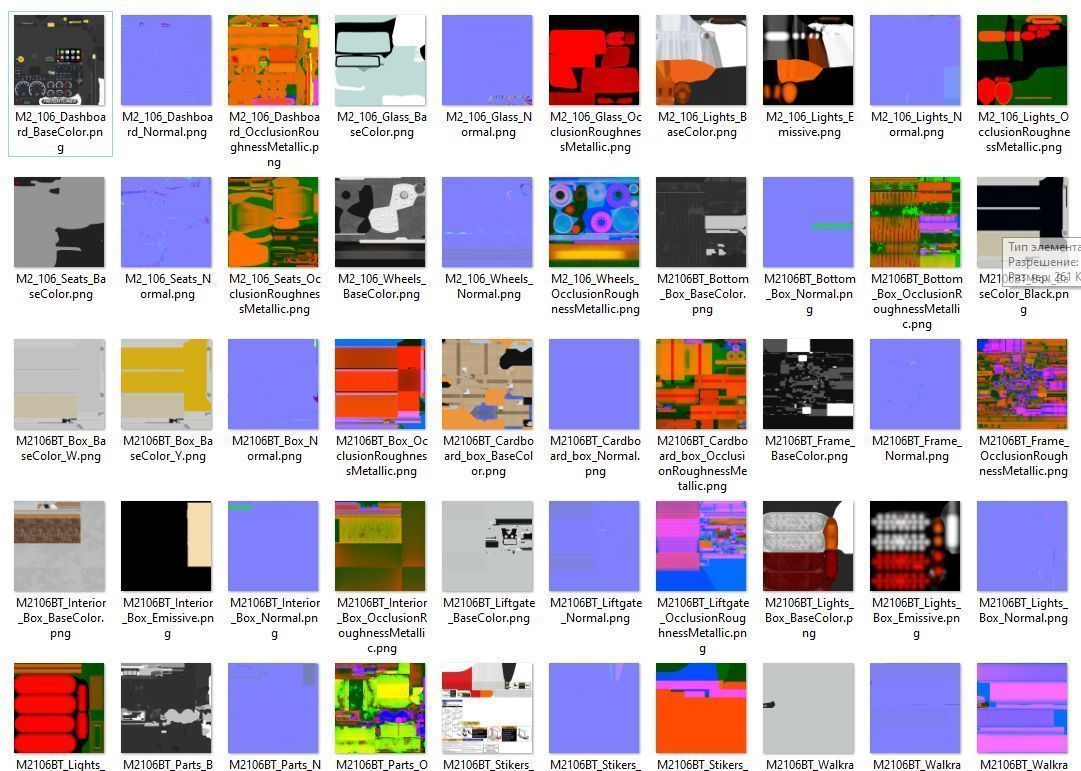The image size is (1081, 771).
Task: Select the M2_106_Seats_BaseColor.png thumbnail
Action: [x=59, y=222]
